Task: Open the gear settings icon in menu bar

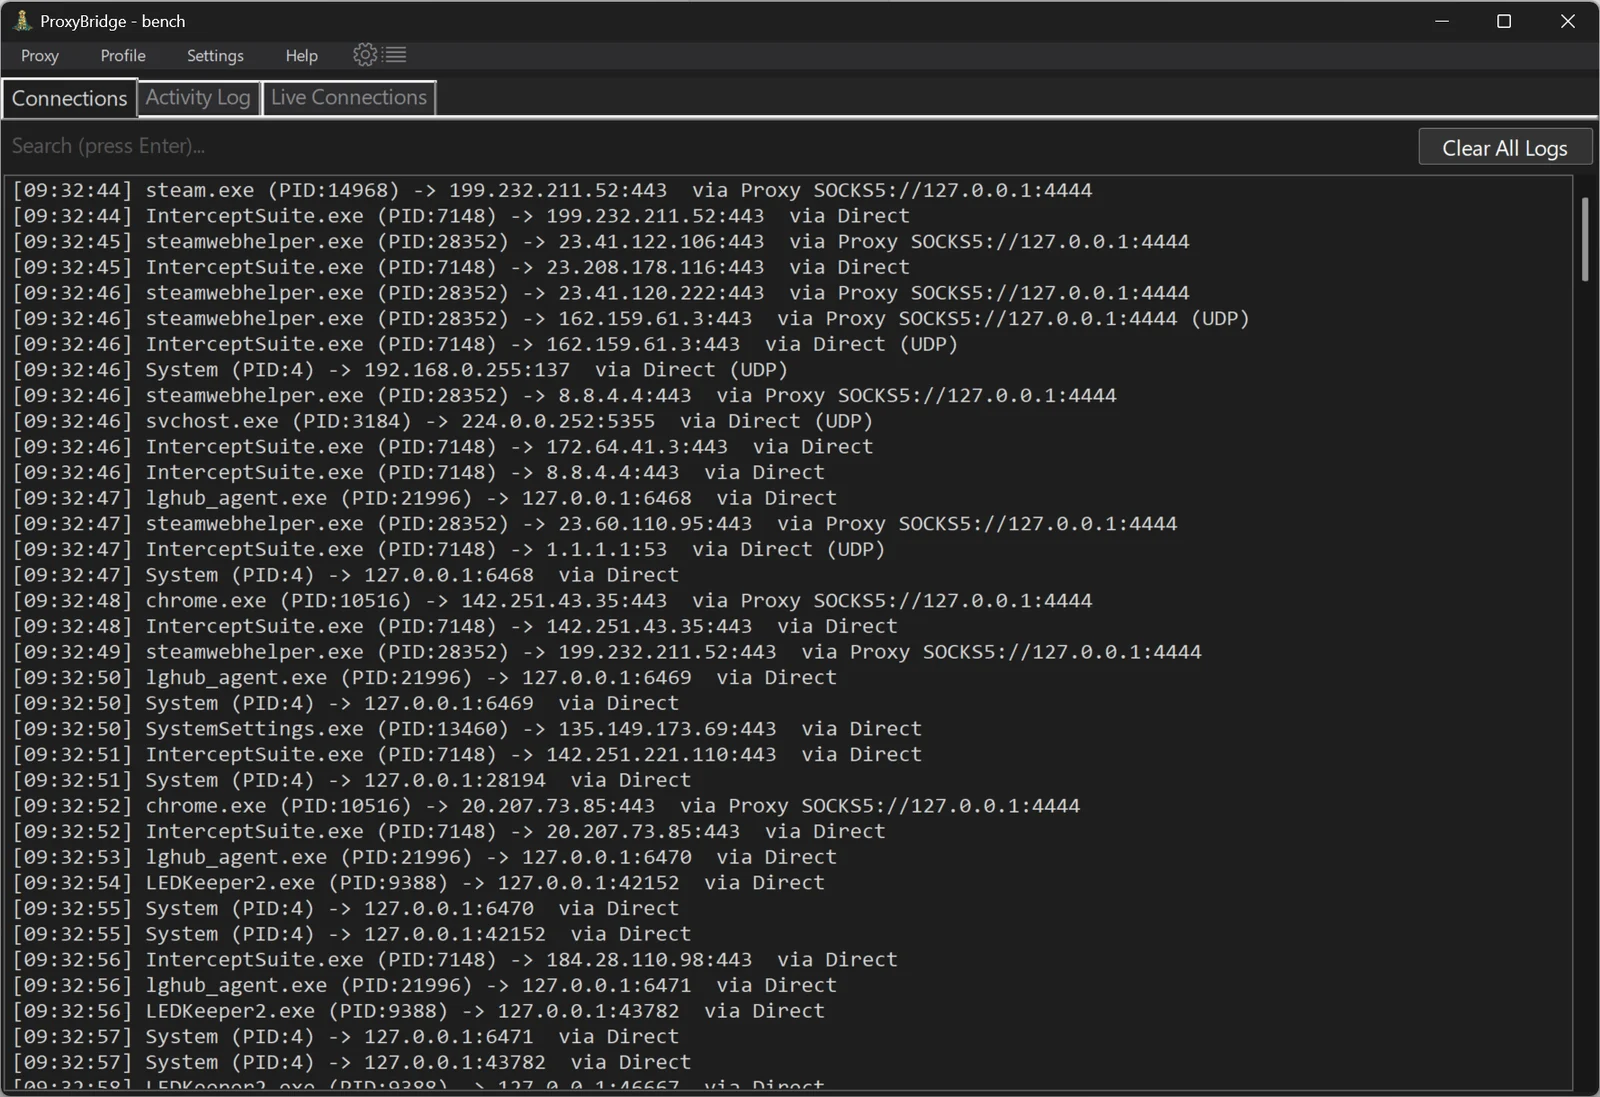Action: coord(365,55)
